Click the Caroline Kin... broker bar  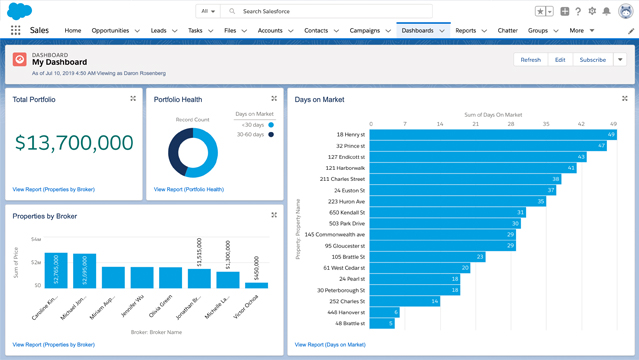coord(56,270)
